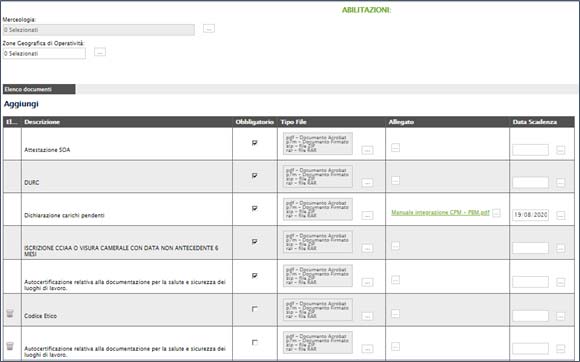580x362 pixels.
Task: Select the 'Codice Etico' description text
Action: 40,316
